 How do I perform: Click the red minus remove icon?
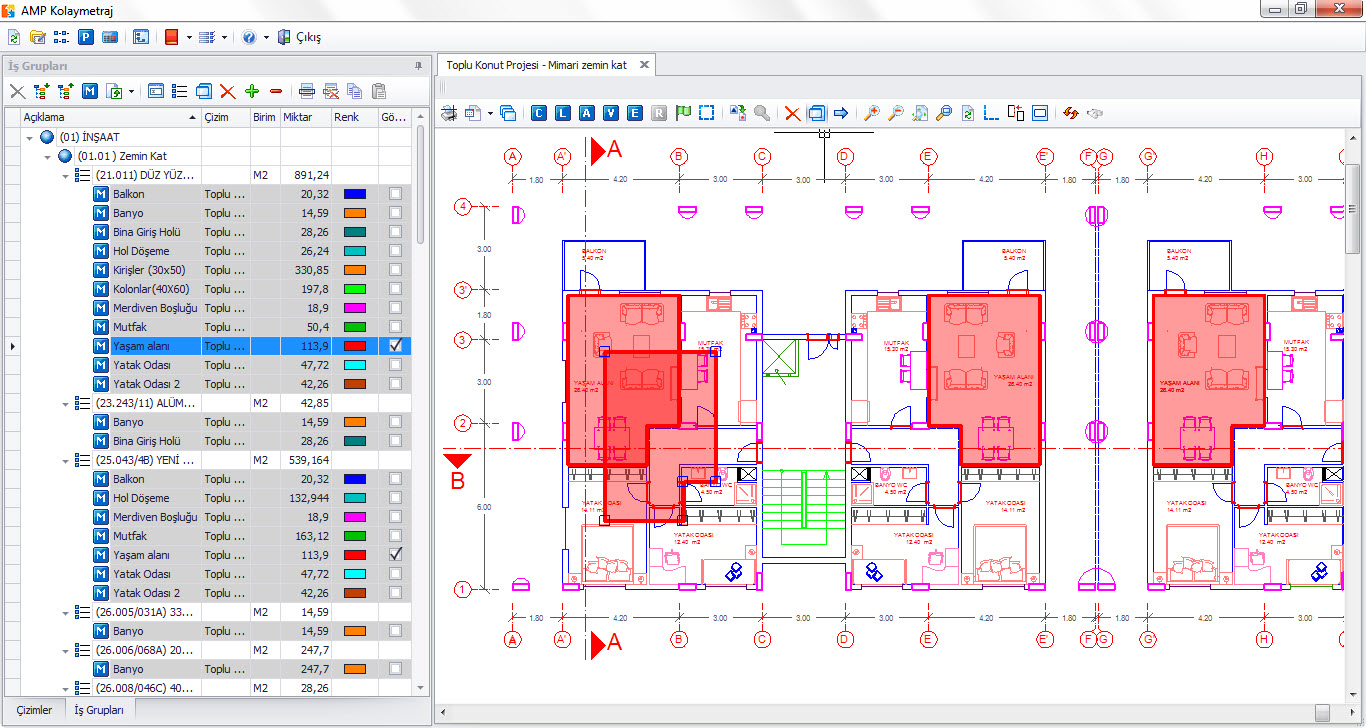(x=276, y=91)
